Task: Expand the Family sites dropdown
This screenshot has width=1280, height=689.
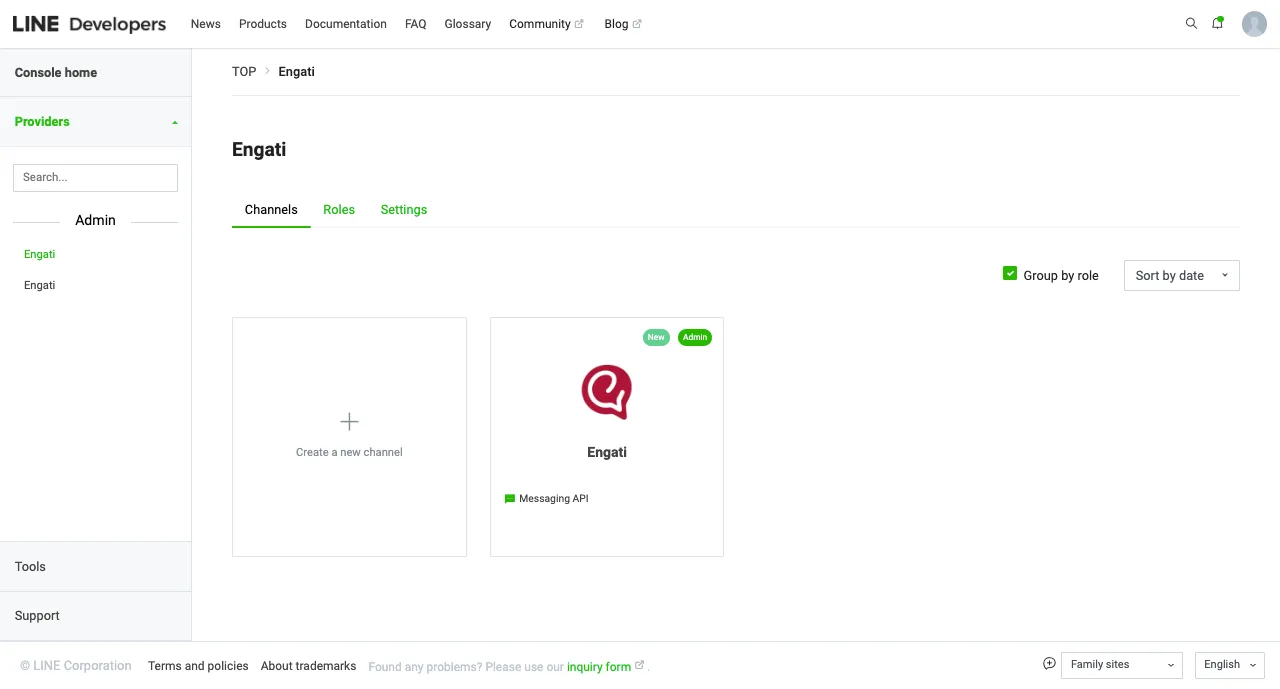Action: click(x=1121, y=665)
